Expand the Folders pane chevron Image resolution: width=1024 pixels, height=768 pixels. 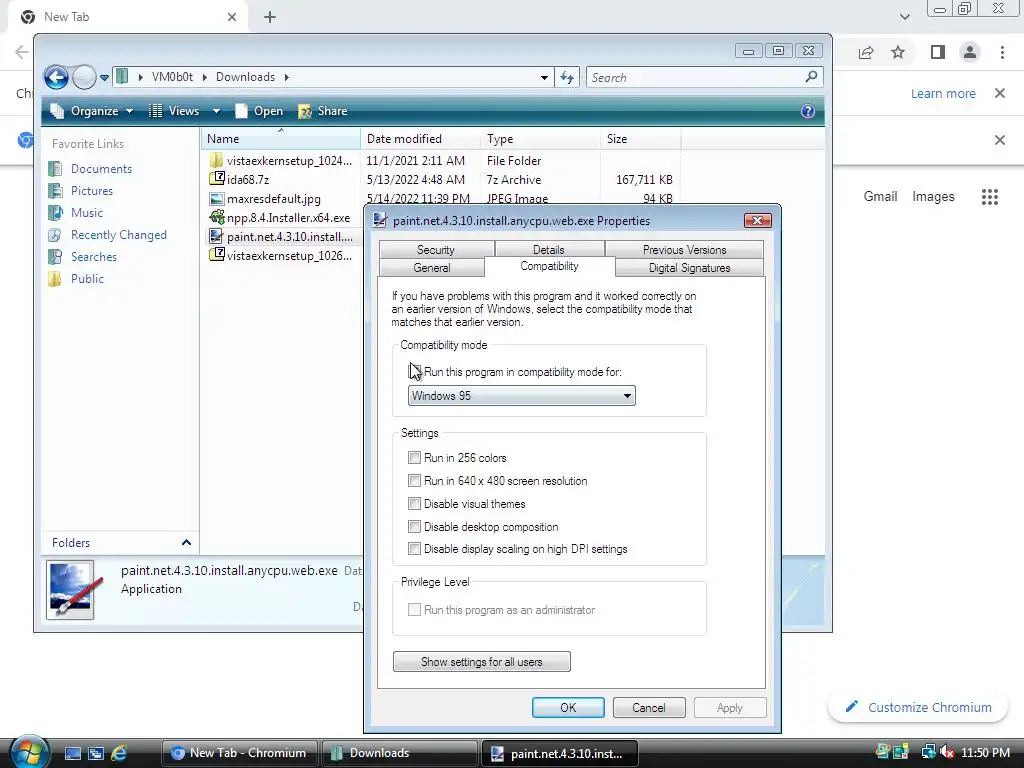coord(186,543)
